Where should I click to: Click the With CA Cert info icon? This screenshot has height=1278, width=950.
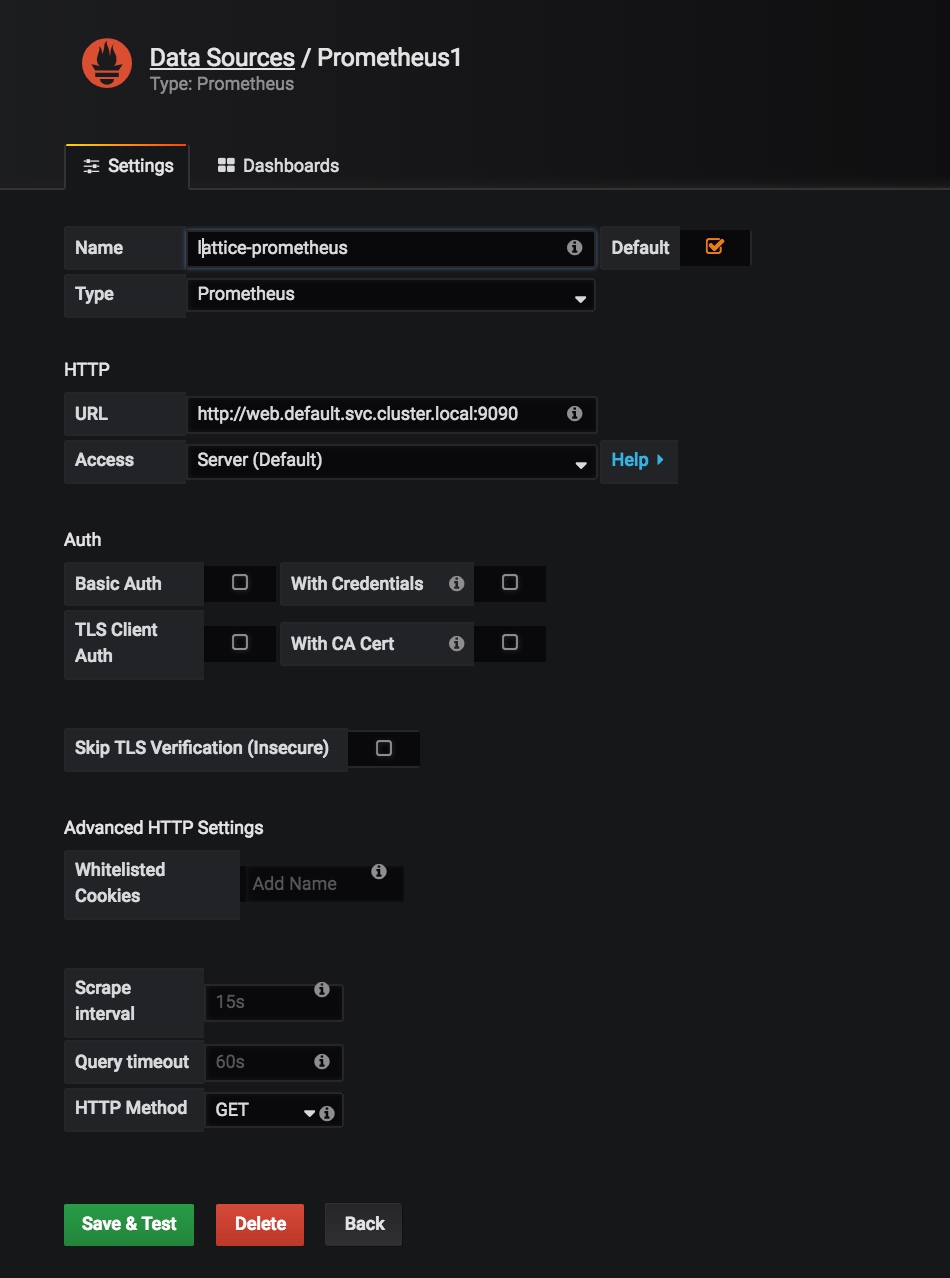[x=457, y=643]
